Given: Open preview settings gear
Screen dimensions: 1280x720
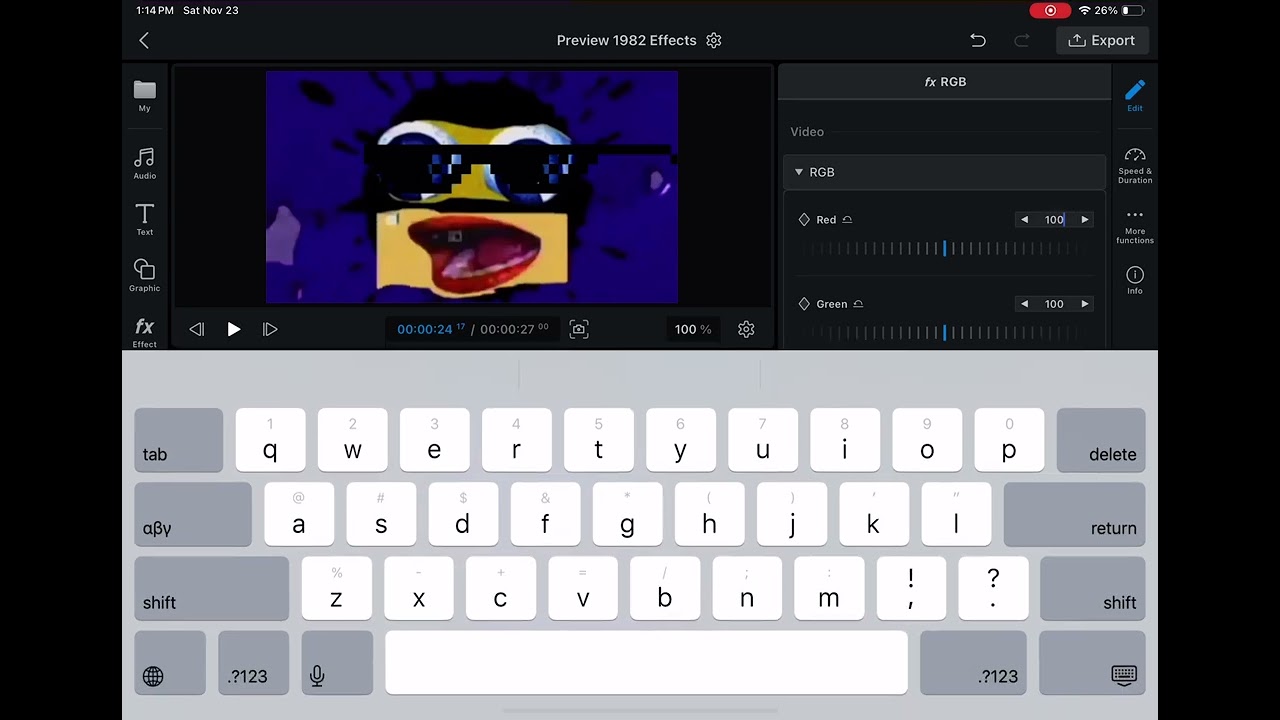Looking at the screenshot, I should [x=746, y=329].
